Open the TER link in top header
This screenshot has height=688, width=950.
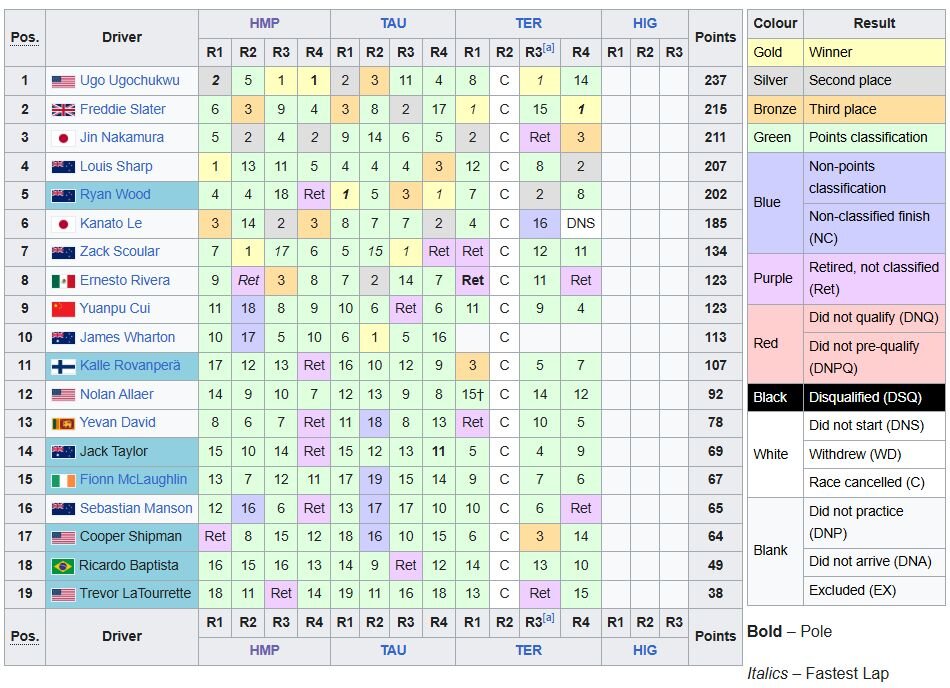click(528, 23)
